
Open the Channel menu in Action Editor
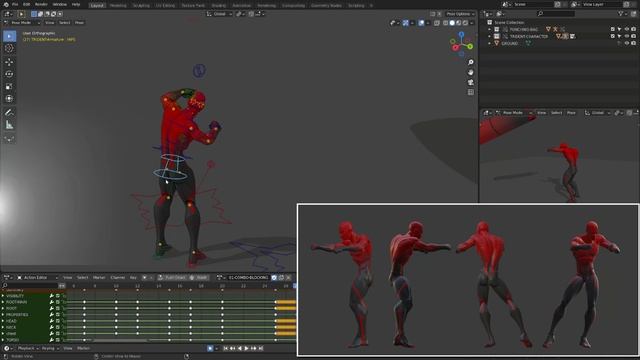pos(118,278)
